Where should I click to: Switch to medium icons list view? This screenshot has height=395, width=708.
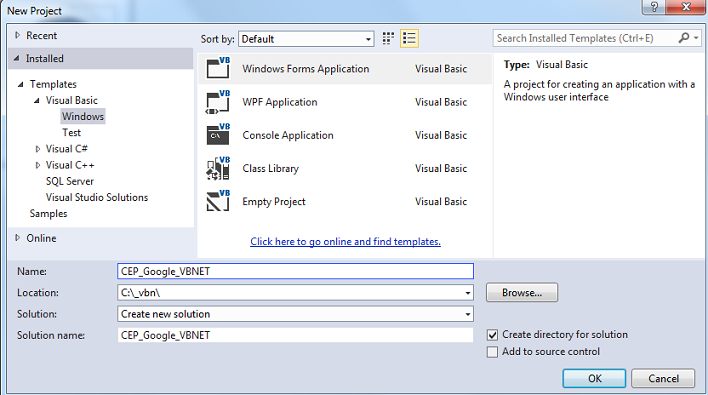pyautogui.click(x=409, y=38)
